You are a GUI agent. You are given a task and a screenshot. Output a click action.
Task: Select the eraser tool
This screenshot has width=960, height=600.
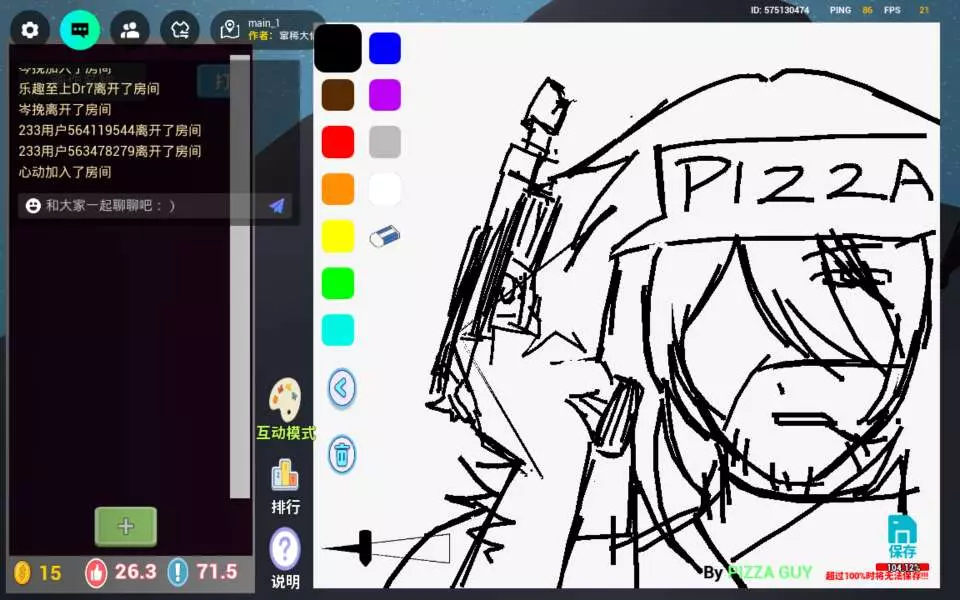pos(384,236)
